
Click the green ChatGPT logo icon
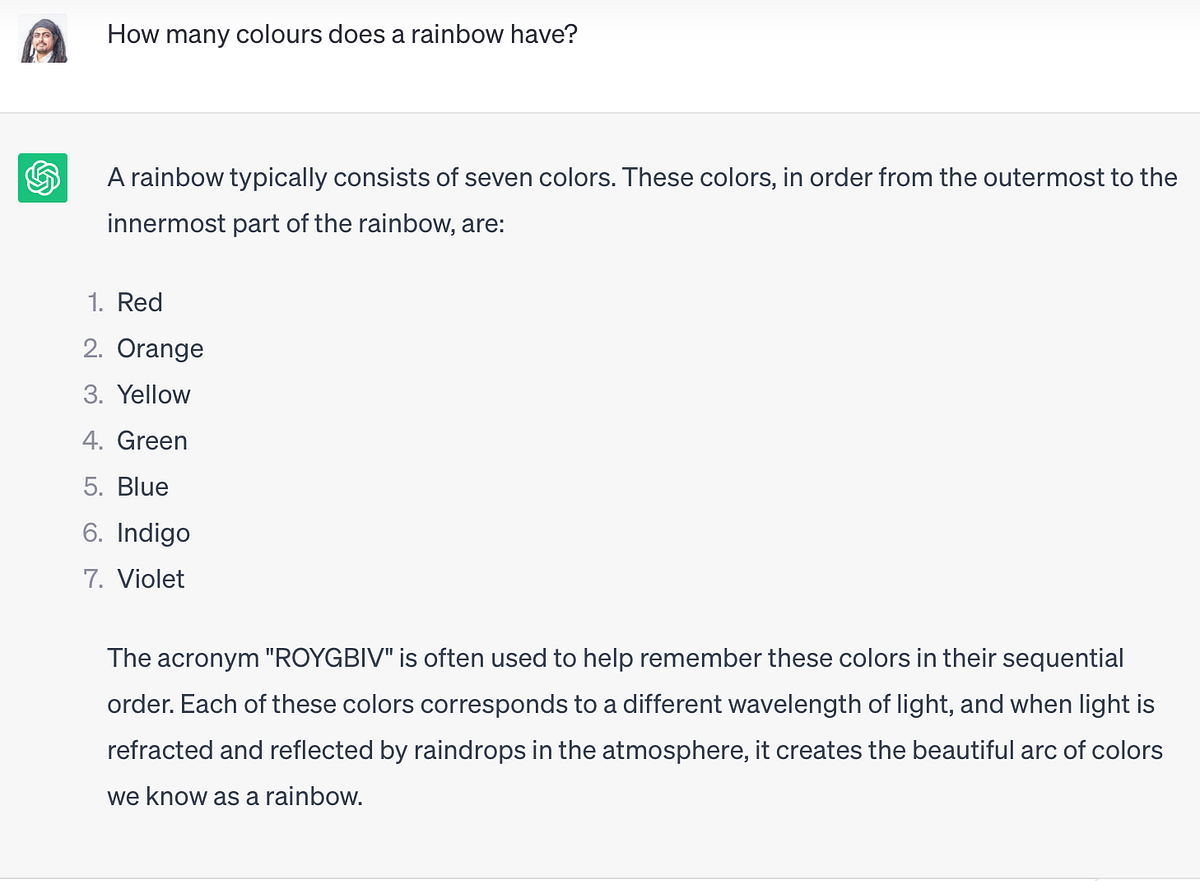(x=43, y=178)
